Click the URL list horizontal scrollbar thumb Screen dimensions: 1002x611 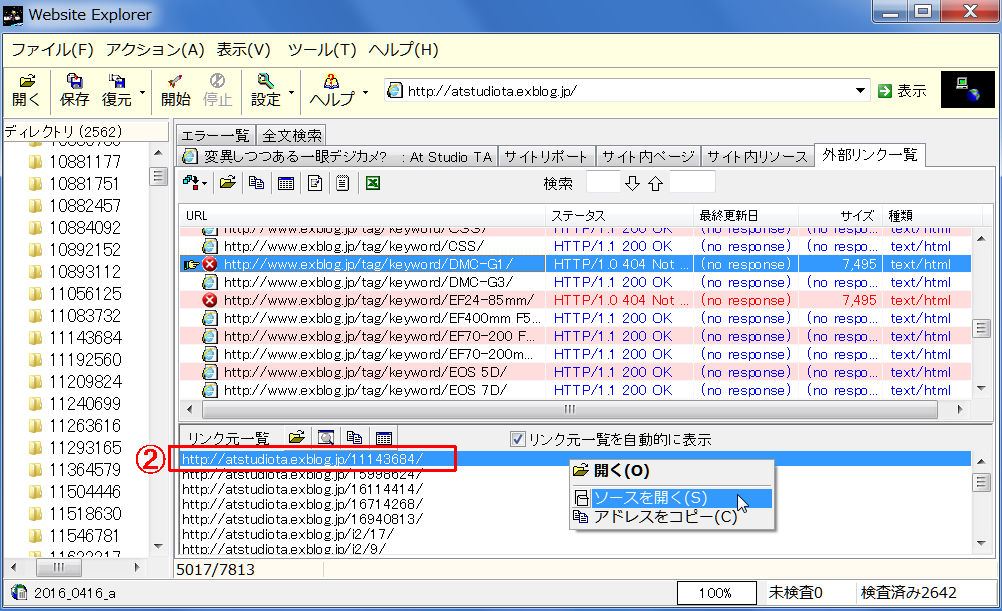[569, 409]
